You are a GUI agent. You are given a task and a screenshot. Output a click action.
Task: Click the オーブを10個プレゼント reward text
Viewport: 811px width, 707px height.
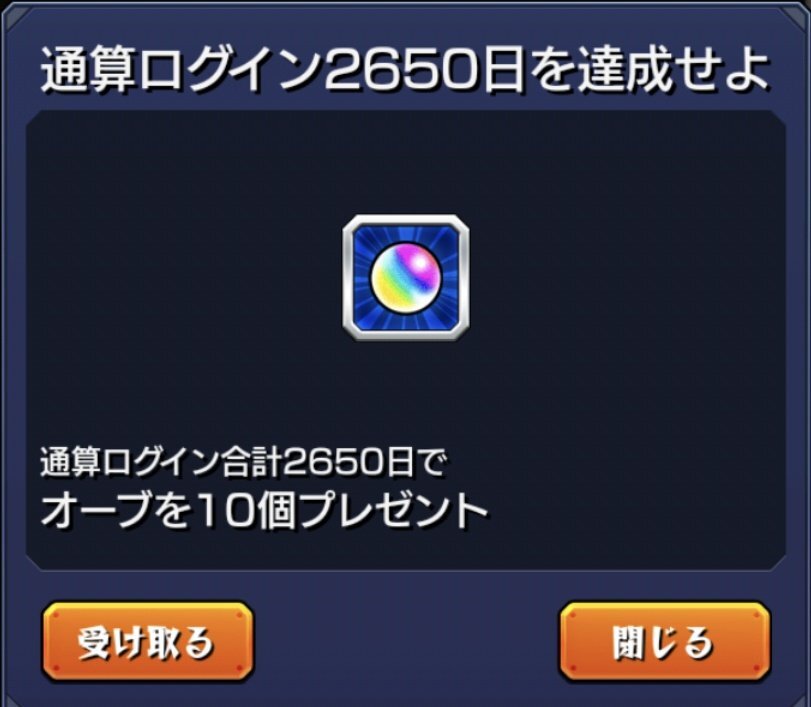tap(264, 510)
